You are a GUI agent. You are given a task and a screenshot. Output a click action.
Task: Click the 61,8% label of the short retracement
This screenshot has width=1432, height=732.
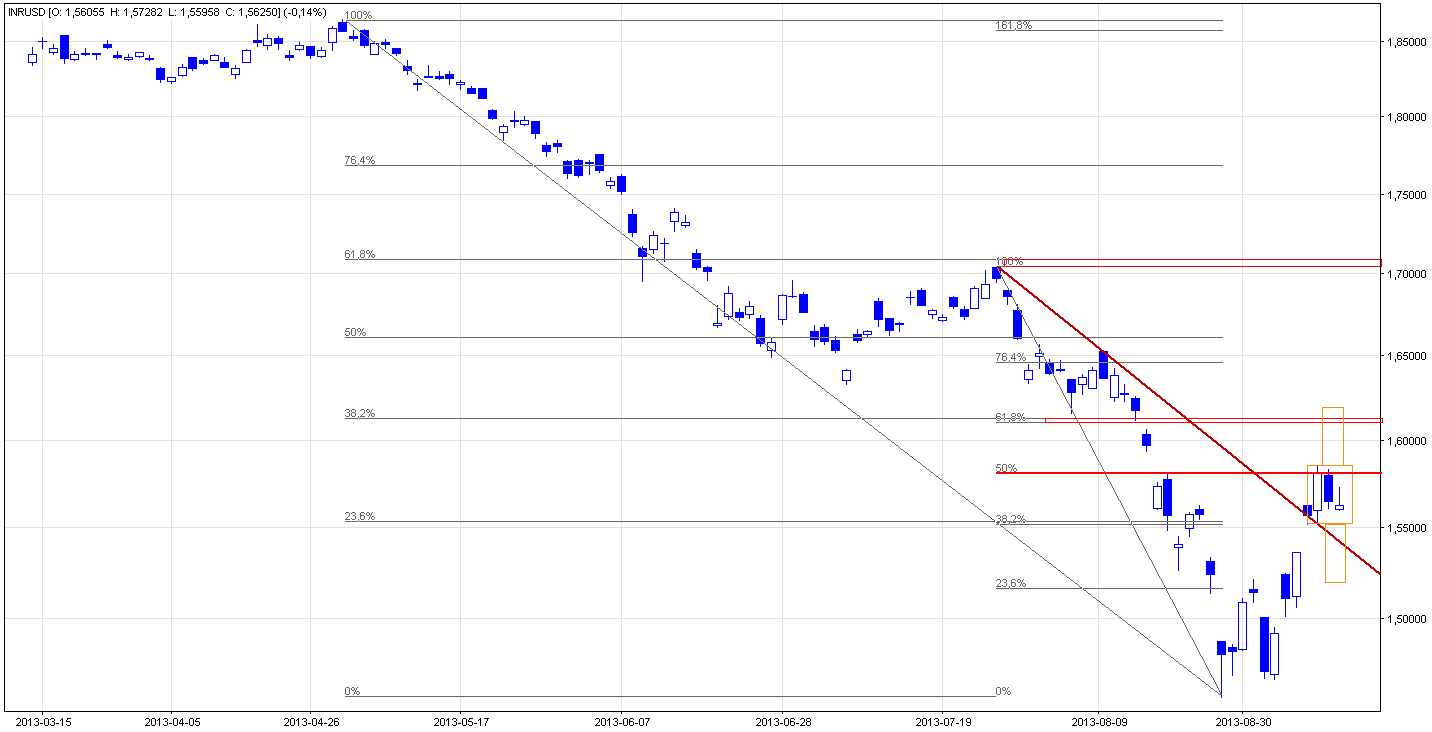pyautogui.click(x=1011, y=417)
